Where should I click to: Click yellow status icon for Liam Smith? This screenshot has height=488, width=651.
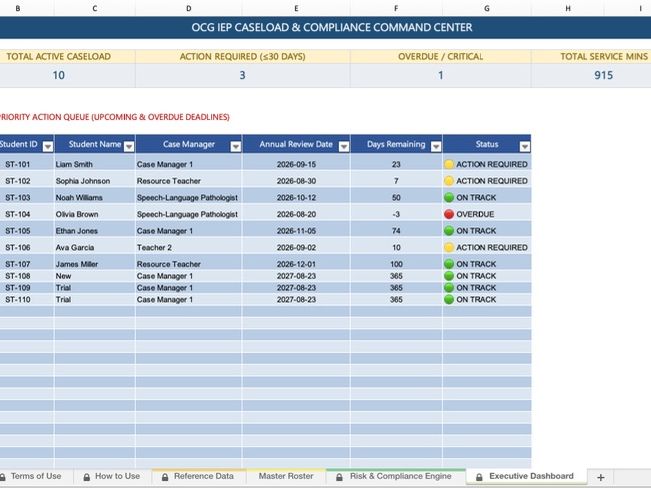pyautogui.click(x=449, y=164)
